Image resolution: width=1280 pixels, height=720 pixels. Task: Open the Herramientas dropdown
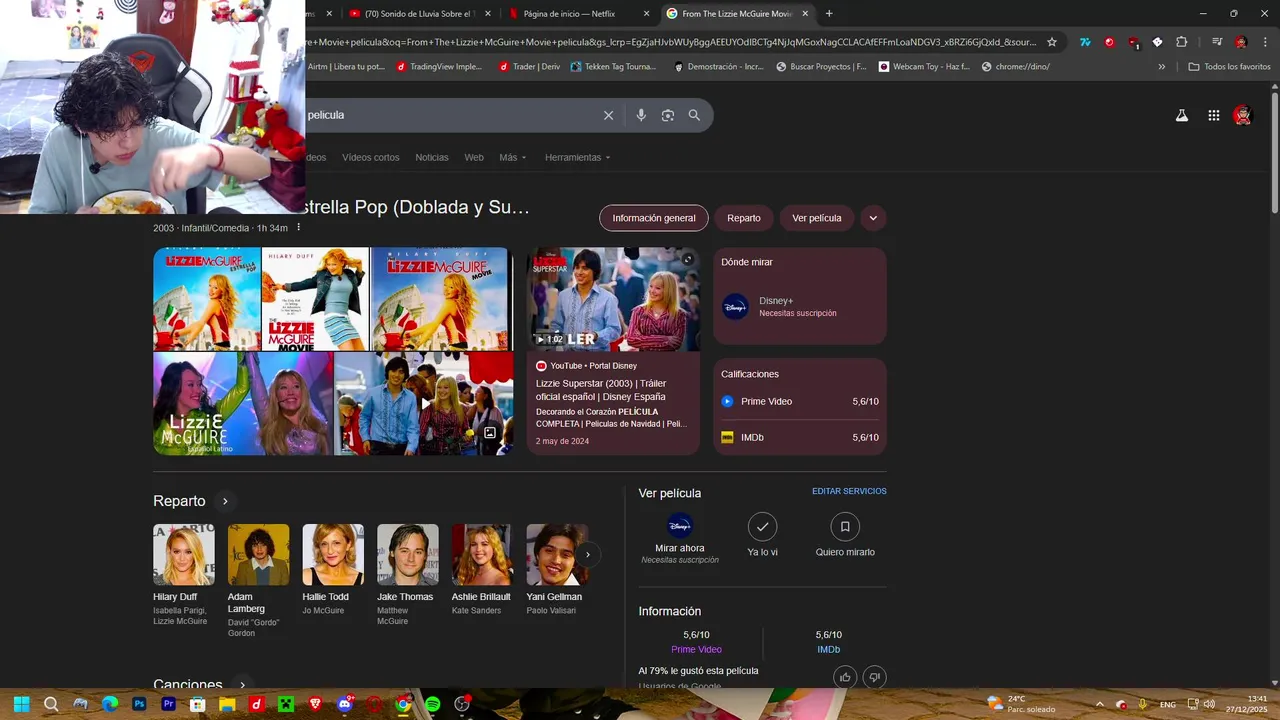(577, 157)
